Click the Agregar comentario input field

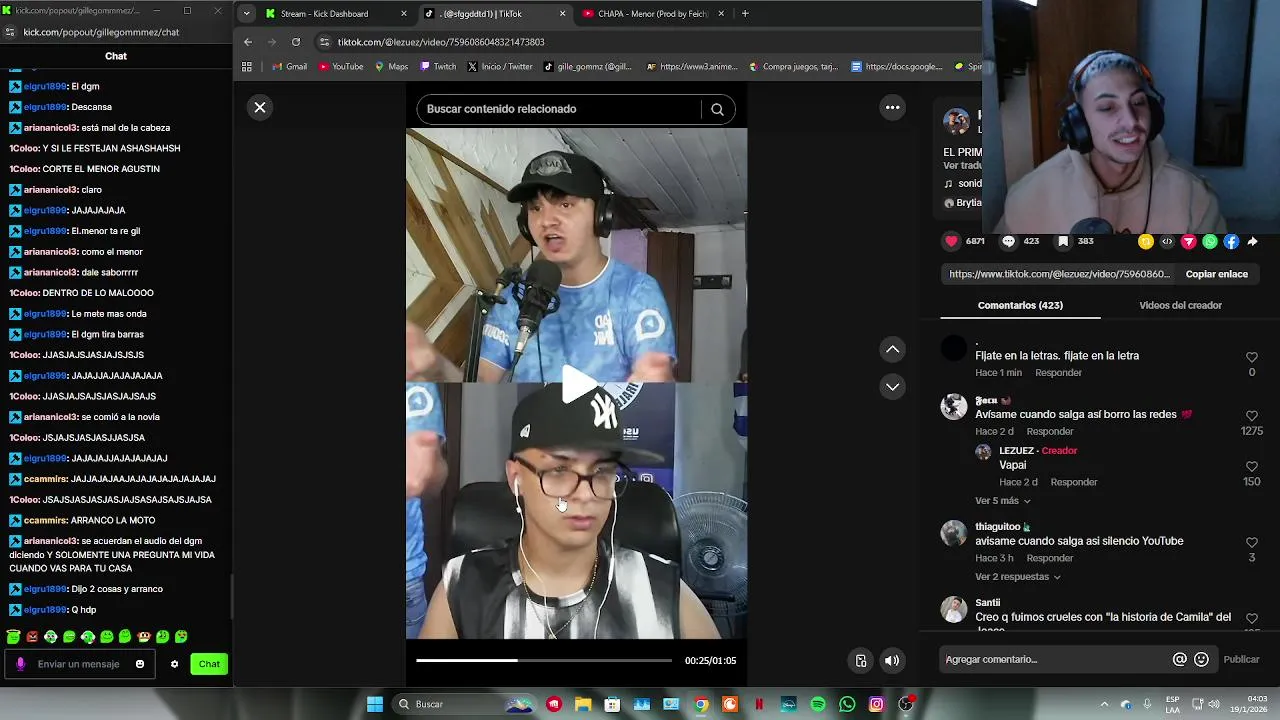(1055, 659)
